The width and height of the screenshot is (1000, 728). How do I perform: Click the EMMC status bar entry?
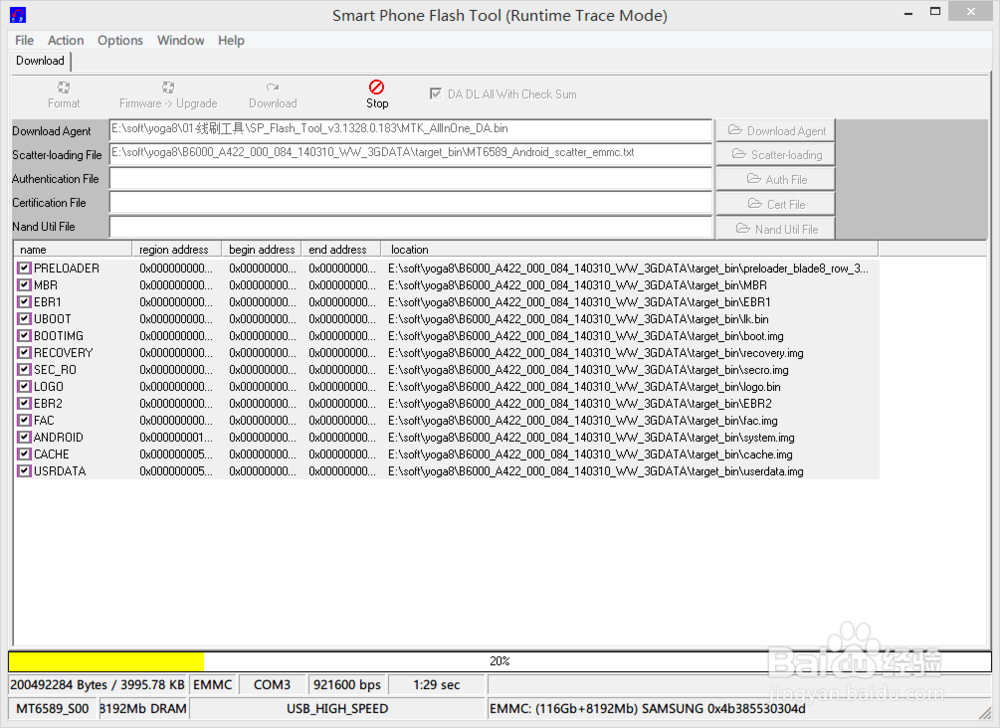click(212, 685)
